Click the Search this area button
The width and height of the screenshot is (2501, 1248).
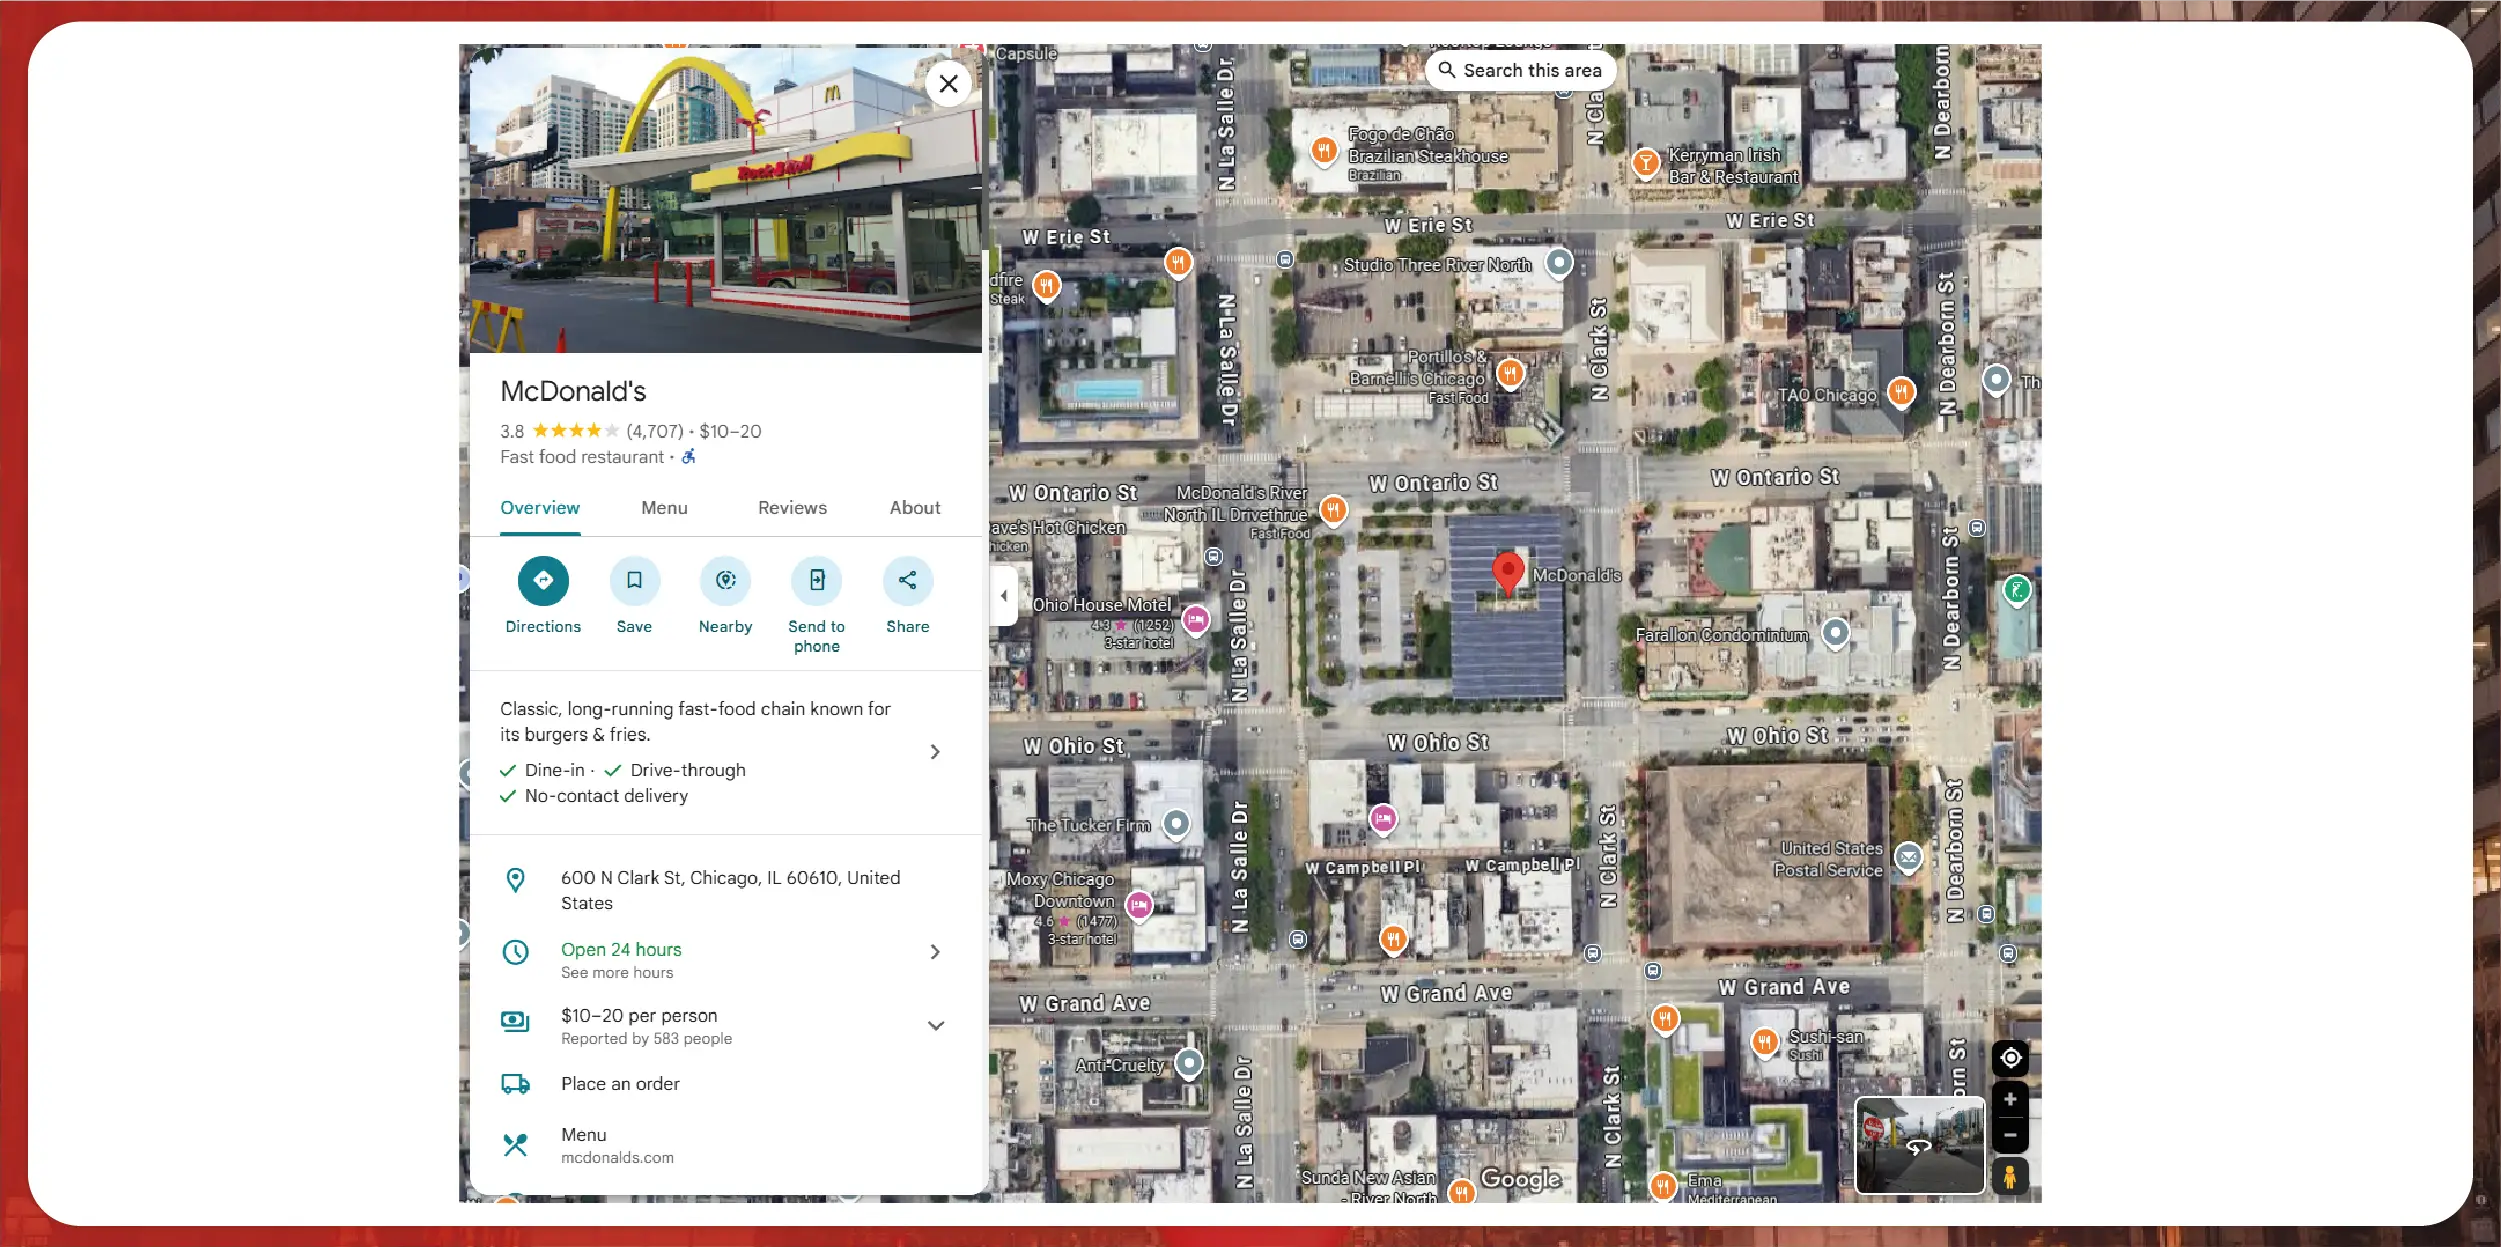1520,71
